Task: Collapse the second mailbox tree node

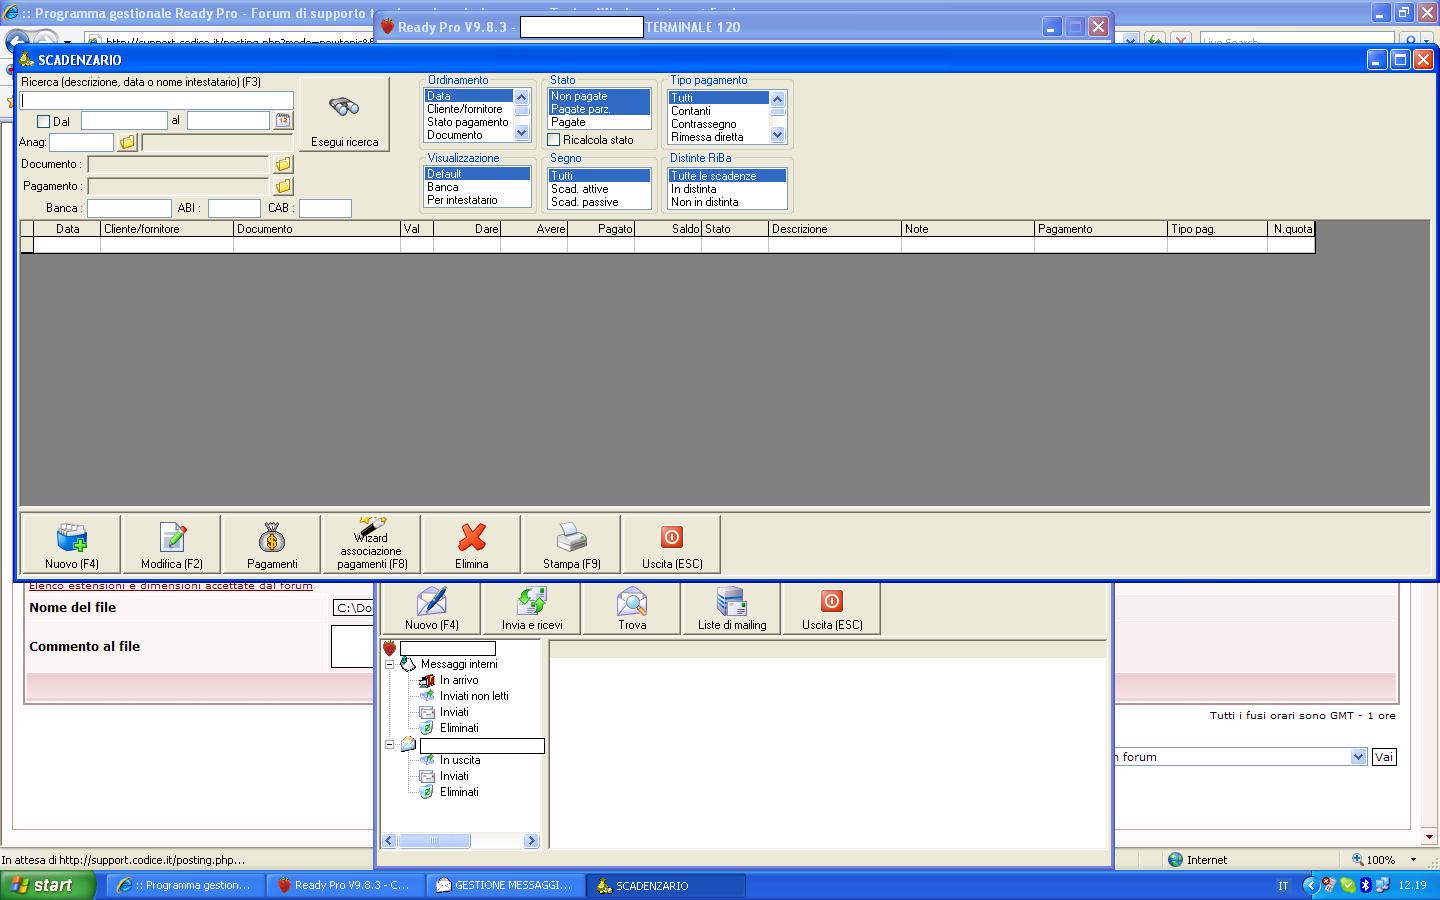Action: (x=389, y=745)
